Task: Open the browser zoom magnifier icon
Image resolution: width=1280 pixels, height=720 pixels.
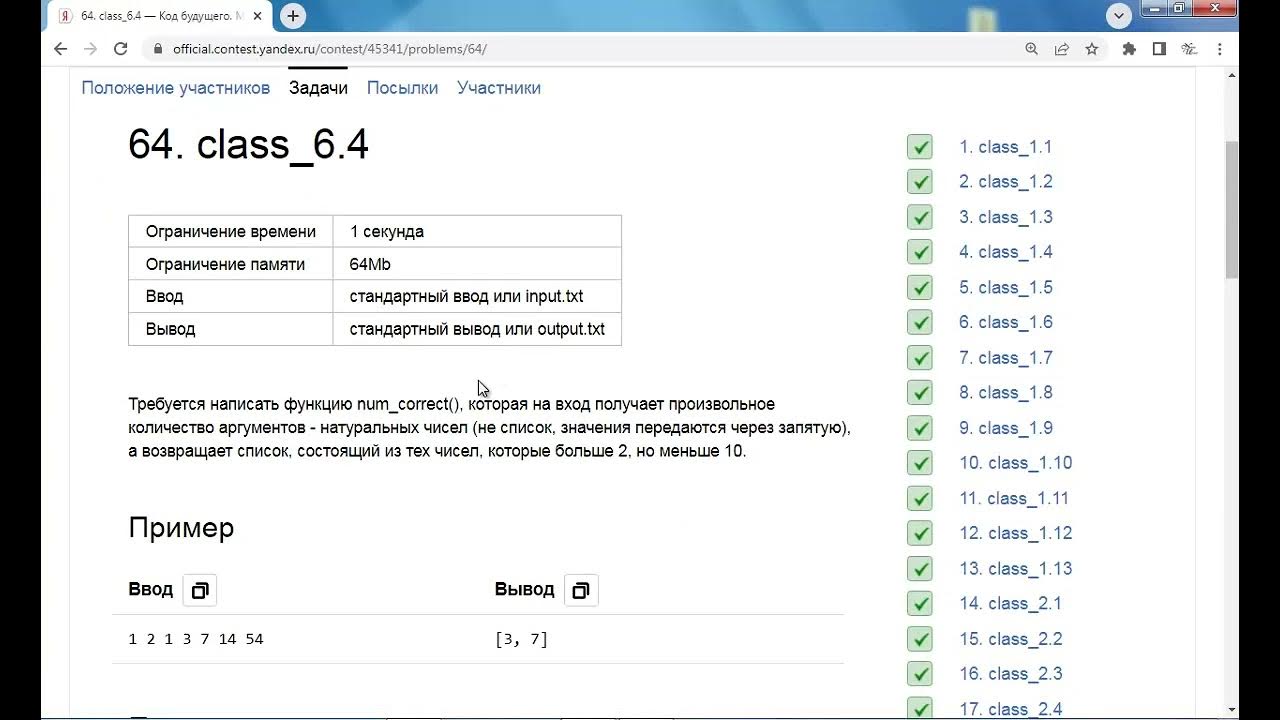Action: 1032,48
